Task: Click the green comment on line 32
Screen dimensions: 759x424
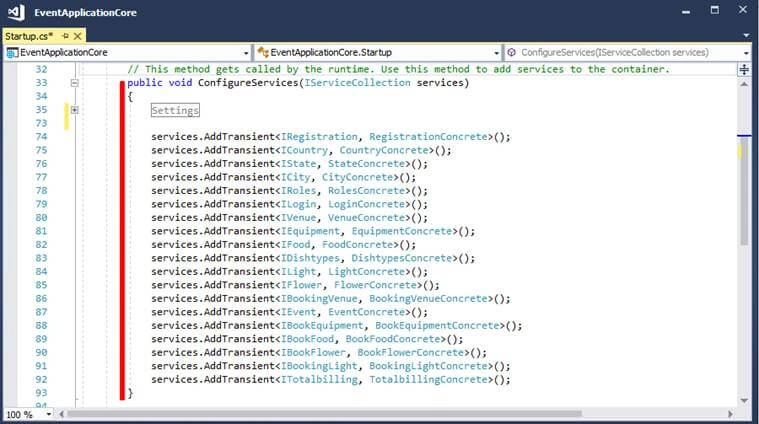Action: 398,69
